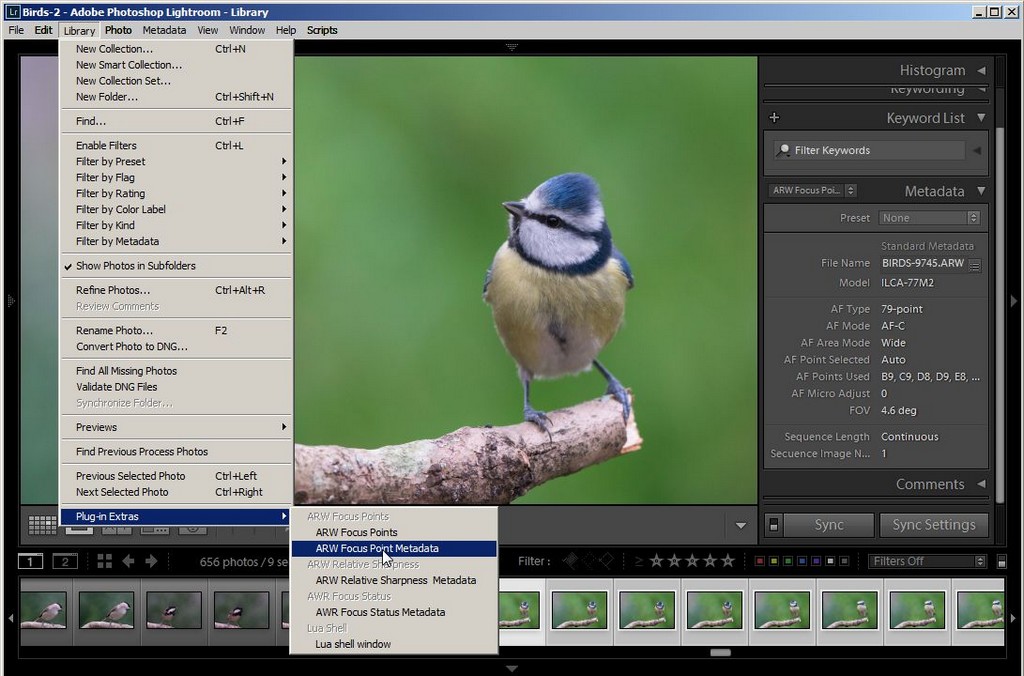The width and height of the screenshot is (1024, 676).
Task: Click the Filter Keywords search field
Action: click(x=870, y=150)
